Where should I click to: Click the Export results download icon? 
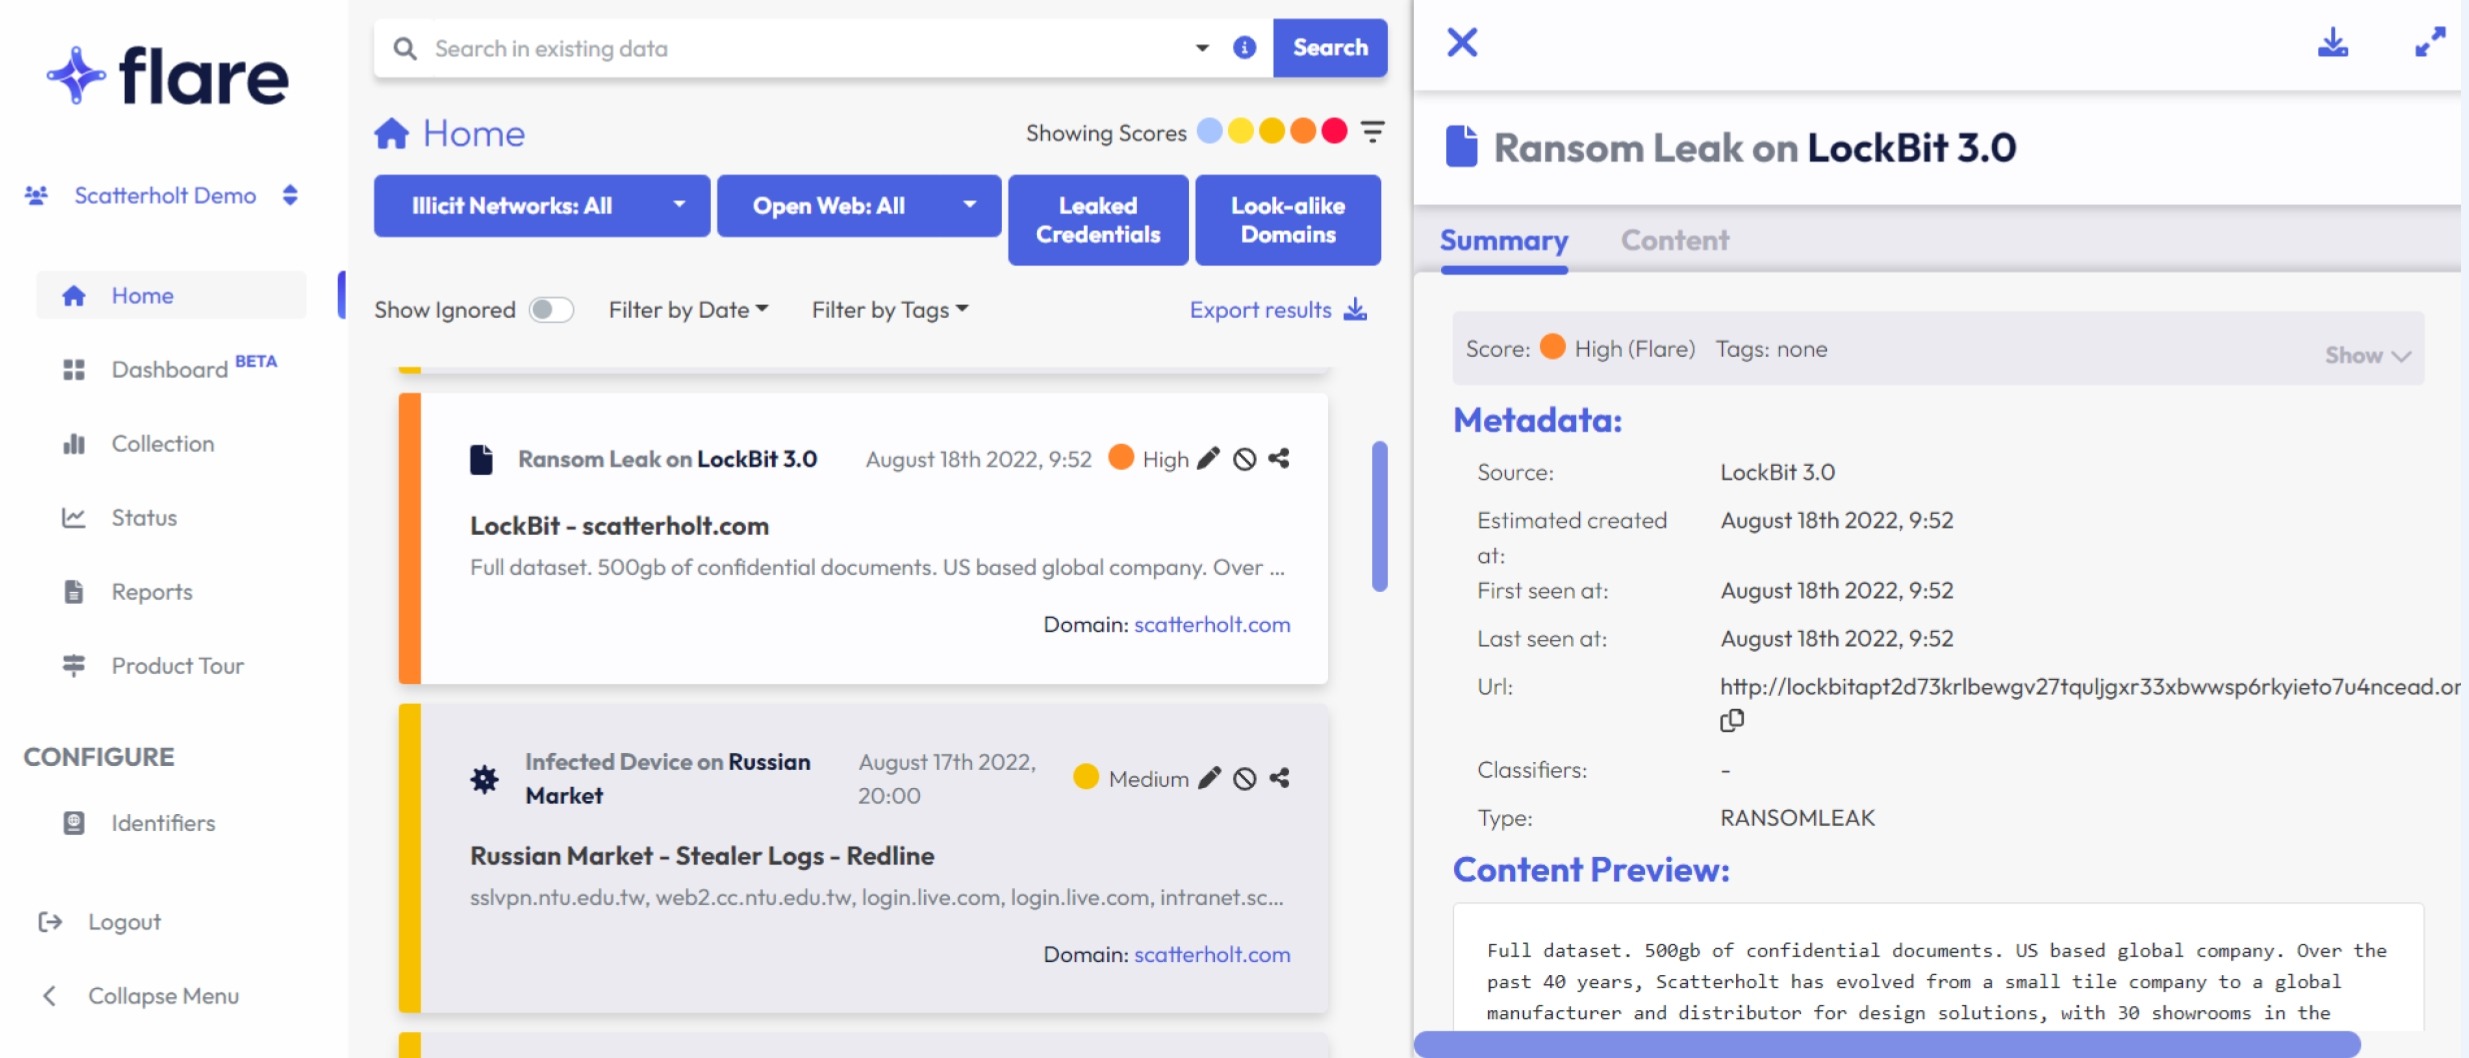pyautogui.click(x=1355, y=309)
